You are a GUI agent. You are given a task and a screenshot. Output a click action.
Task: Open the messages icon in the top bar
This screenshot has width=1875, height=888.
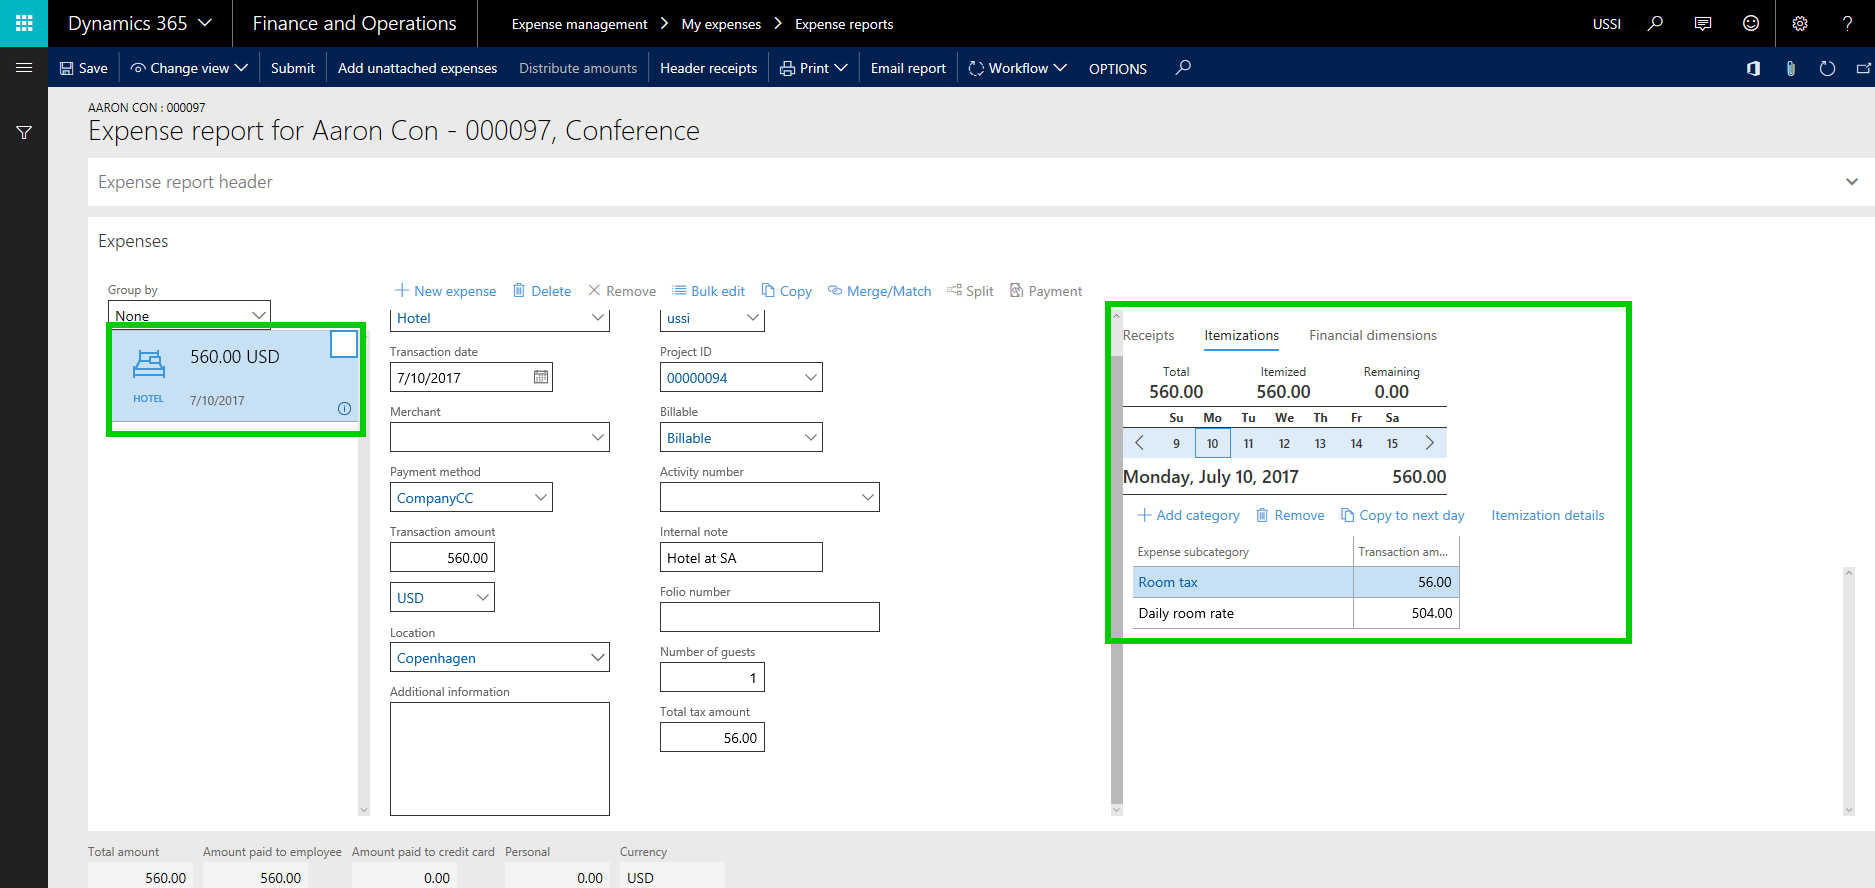pos(1703,23)
